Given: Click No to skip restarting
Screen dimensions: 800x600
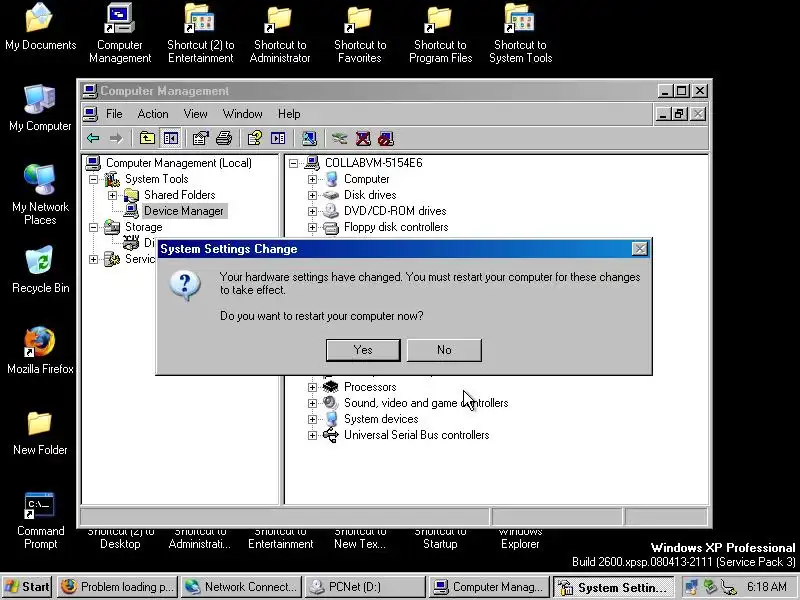Looking at the screenshot, I should 444,350.
